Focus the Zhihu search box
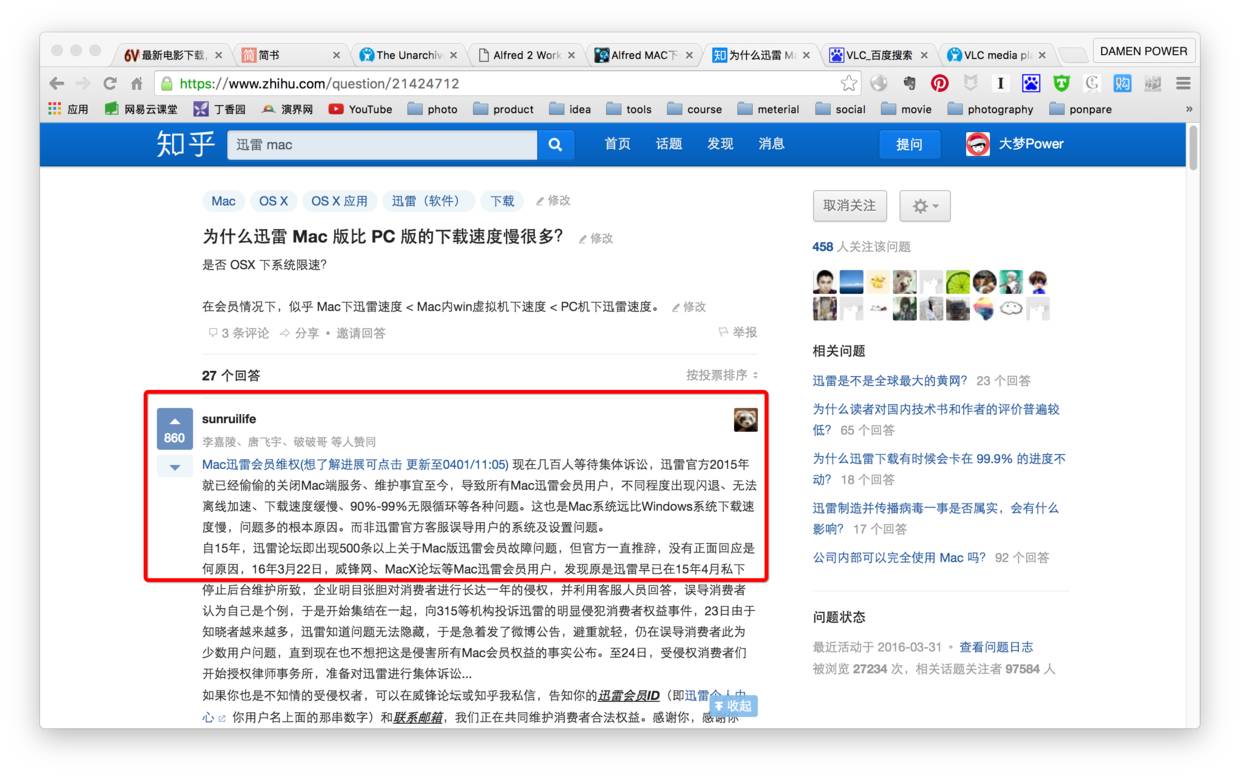Screen dimensions: 1240x776 pos(383,145)
